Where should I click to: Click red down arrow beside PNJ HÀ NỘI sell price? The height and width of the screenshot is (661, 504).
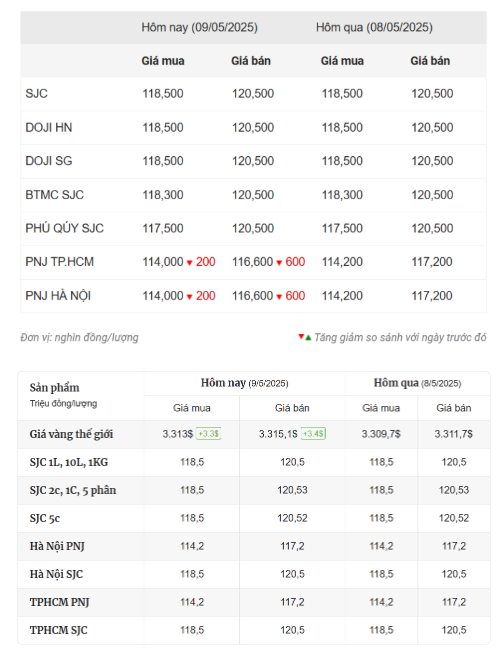point(279,297)
